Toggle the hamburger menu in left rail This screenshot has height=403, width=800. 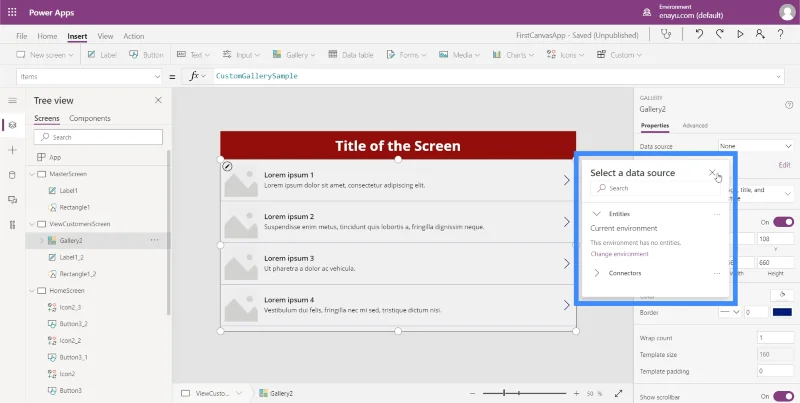12,100
